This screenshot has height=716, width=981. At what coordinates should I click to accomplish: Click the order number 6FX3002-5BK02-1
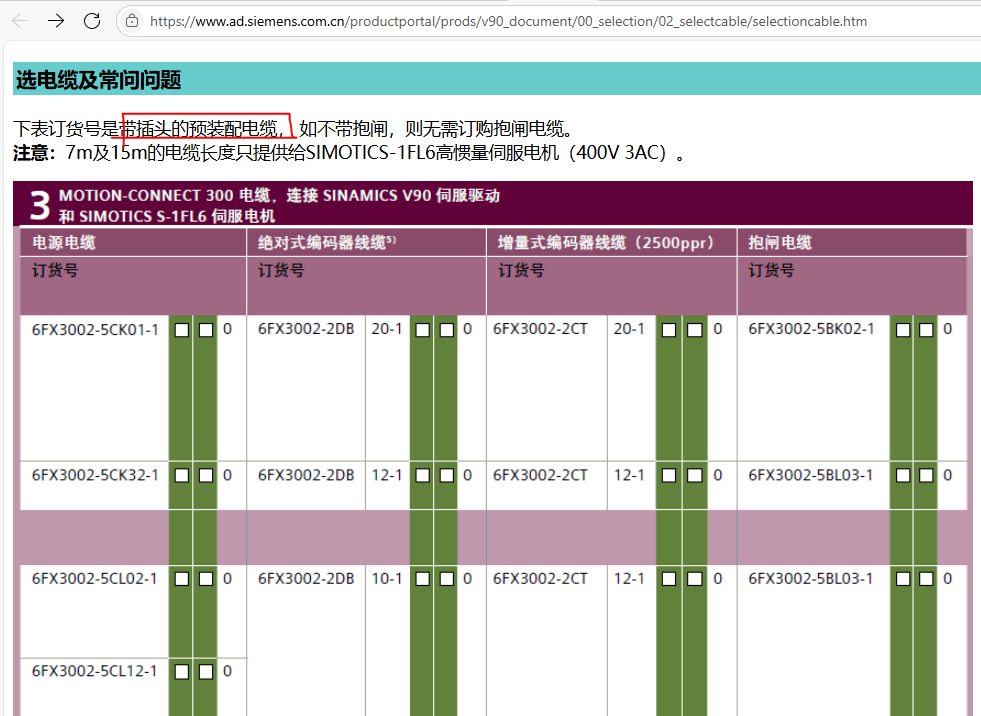tap(811, 329)
